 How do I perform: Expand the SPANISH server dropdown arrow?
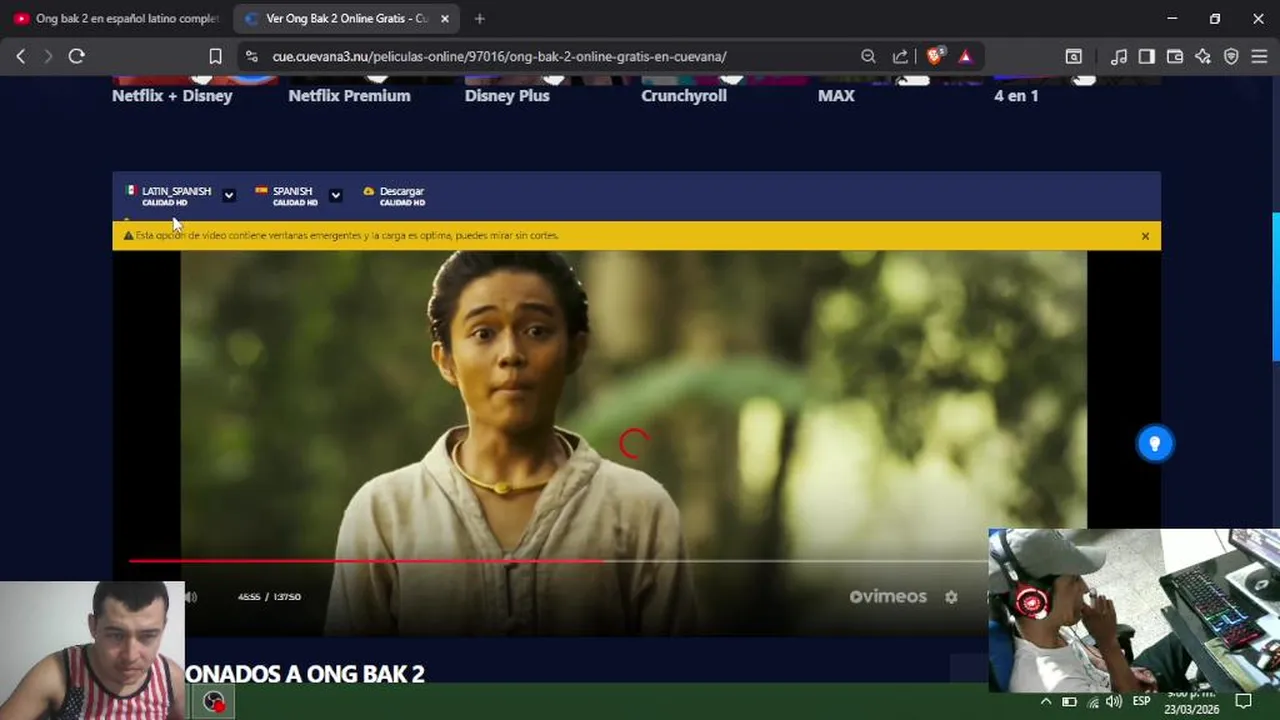click(x=336, y=196)
